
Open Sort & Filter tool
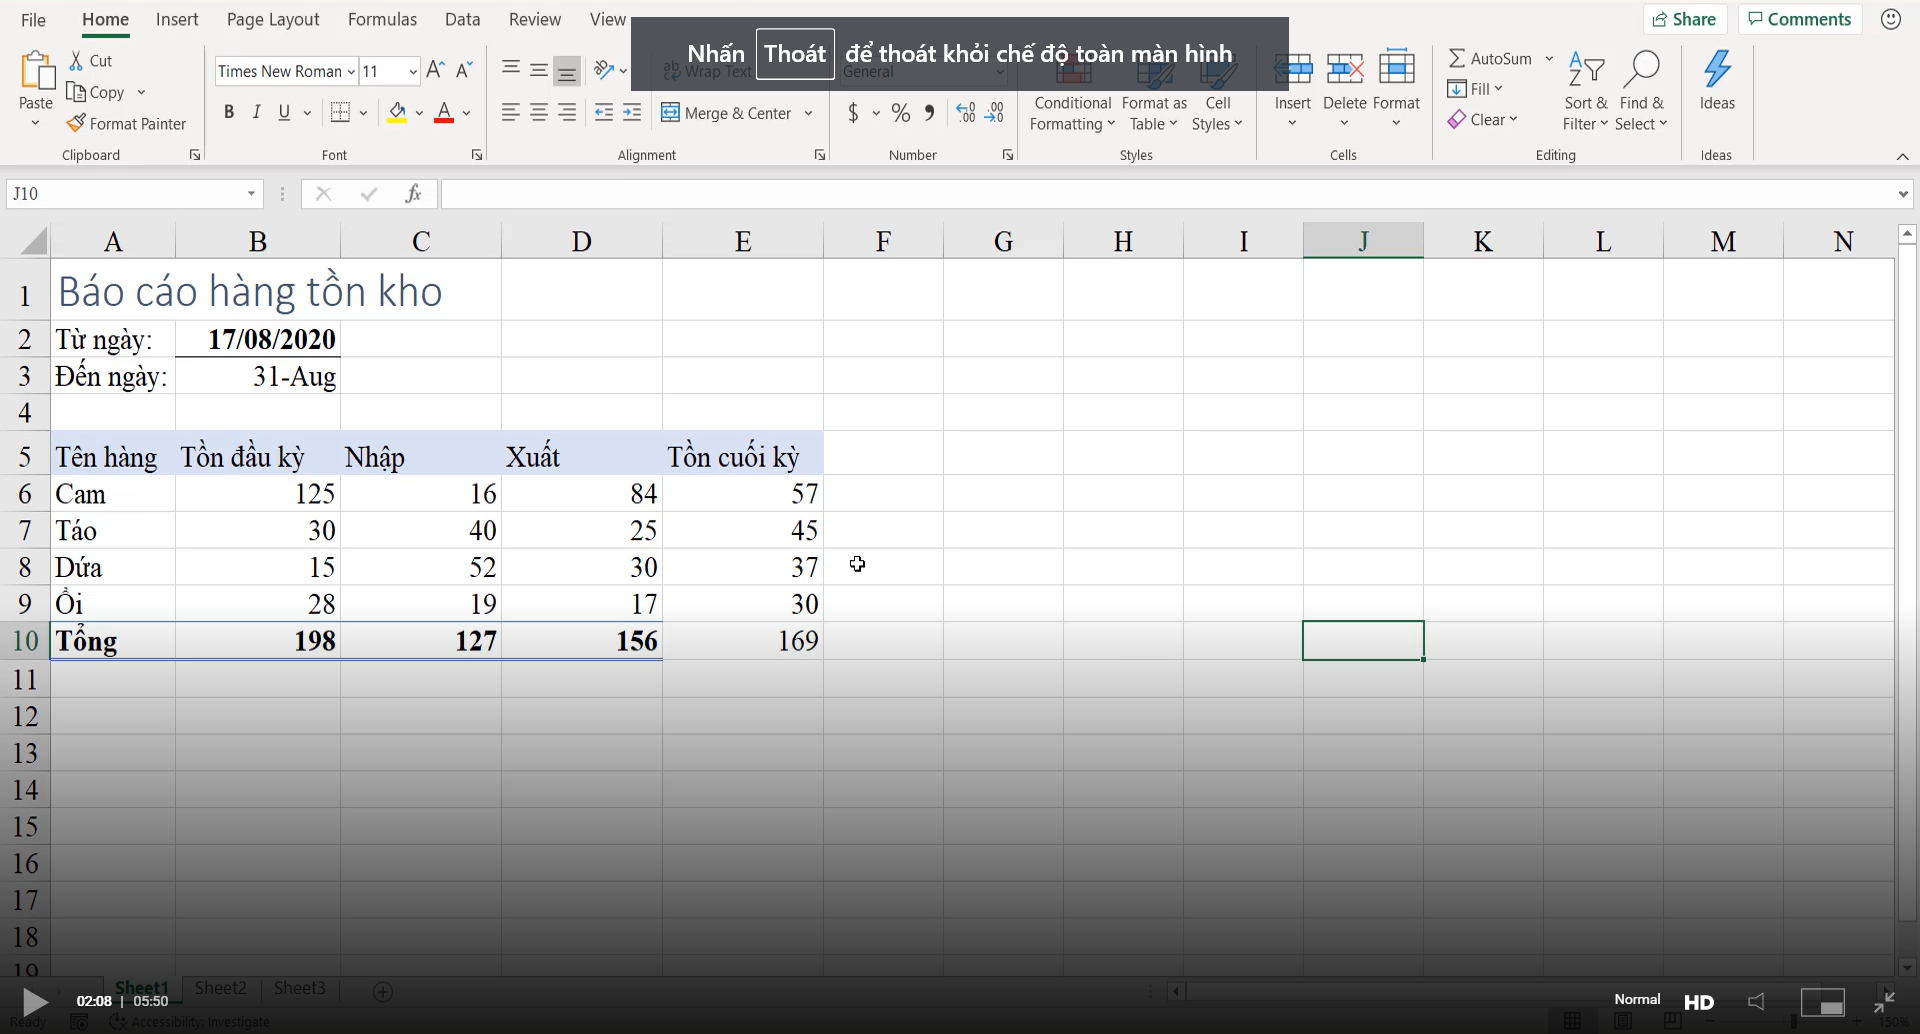1586,90
